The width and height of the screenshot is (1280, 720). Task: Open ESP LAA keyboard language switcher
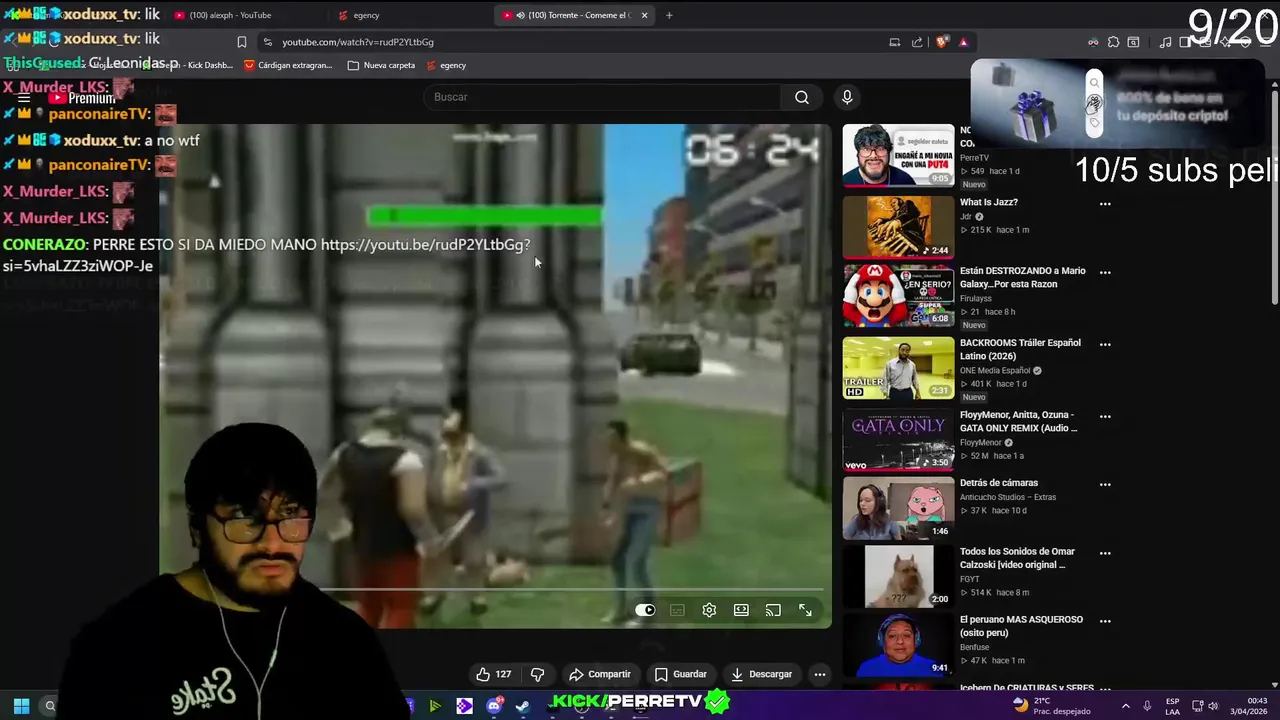point(1172,706)
